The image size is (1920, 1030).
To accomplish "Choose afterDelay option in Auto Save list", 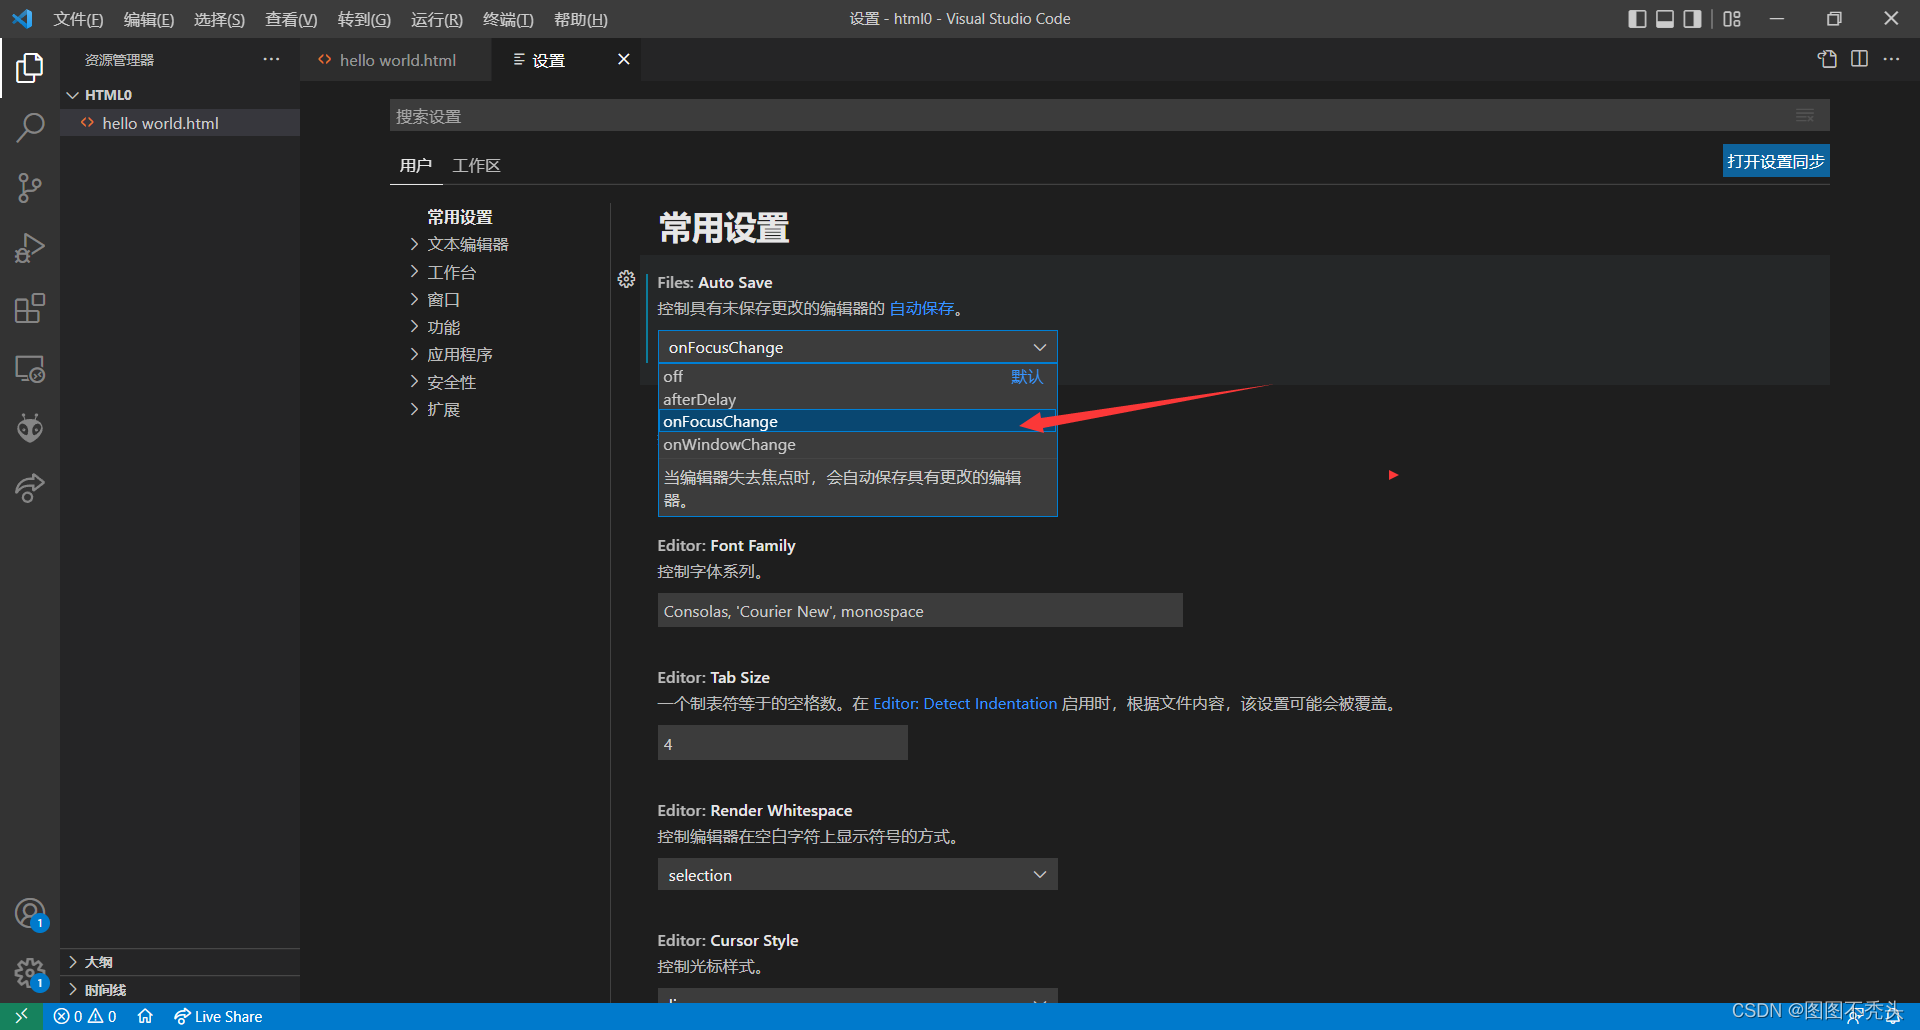I will pos(857,399).
